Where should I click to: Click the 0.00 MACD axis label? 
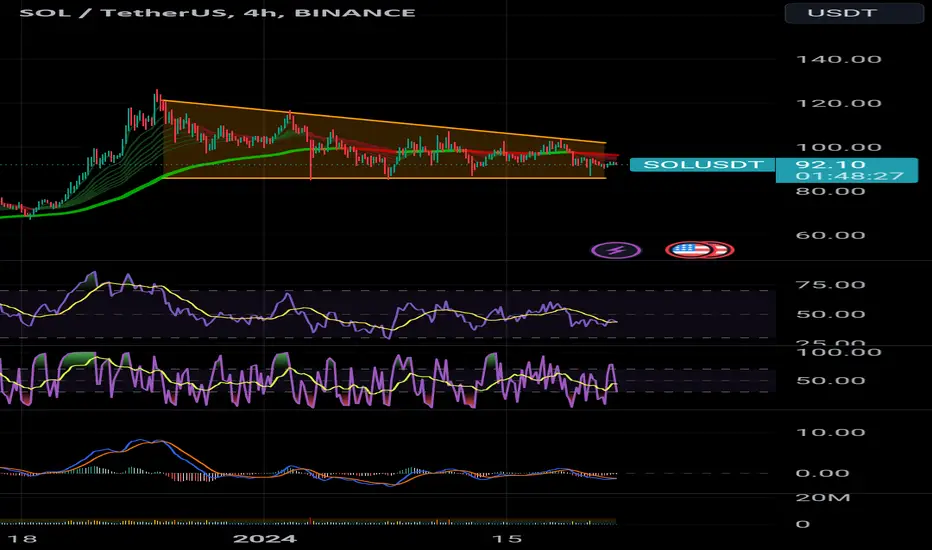click(x=823, y=473)
